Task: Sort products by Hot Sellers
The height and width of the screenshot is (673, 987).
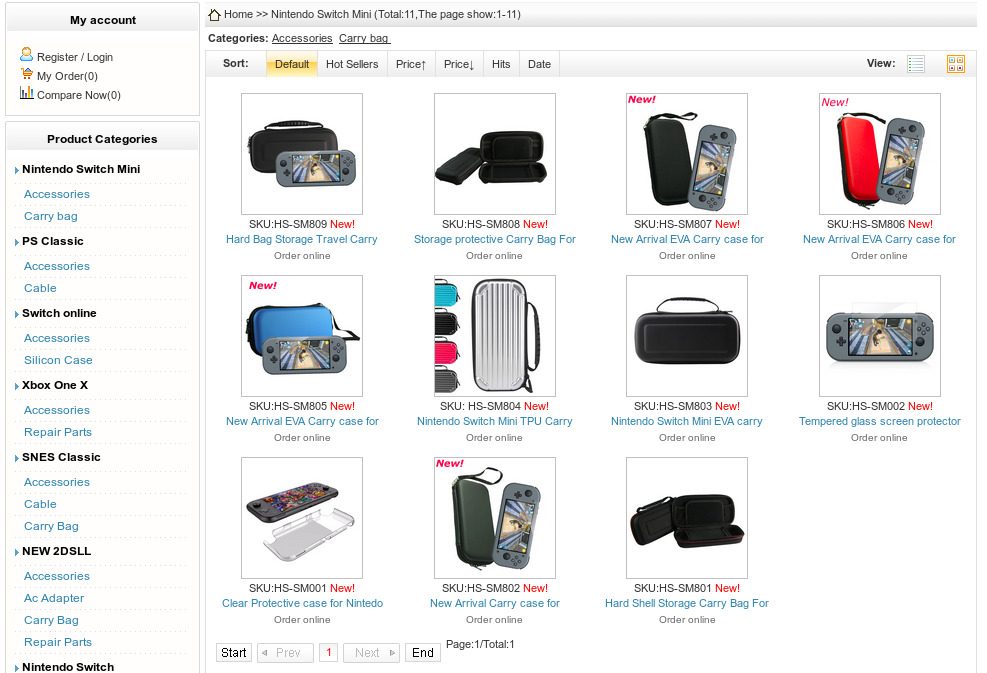Action: point(352,64)
